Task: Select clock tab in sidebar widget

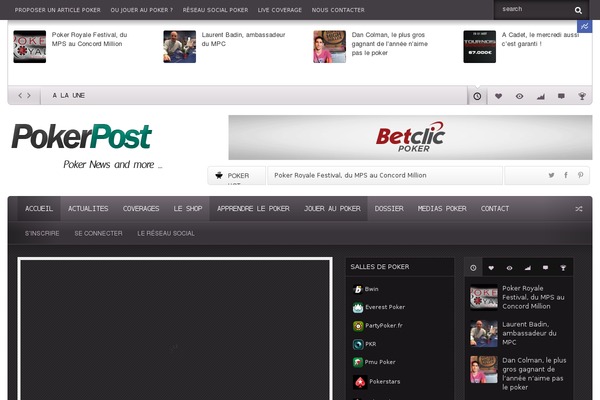Action: click(x=473, y=268)
